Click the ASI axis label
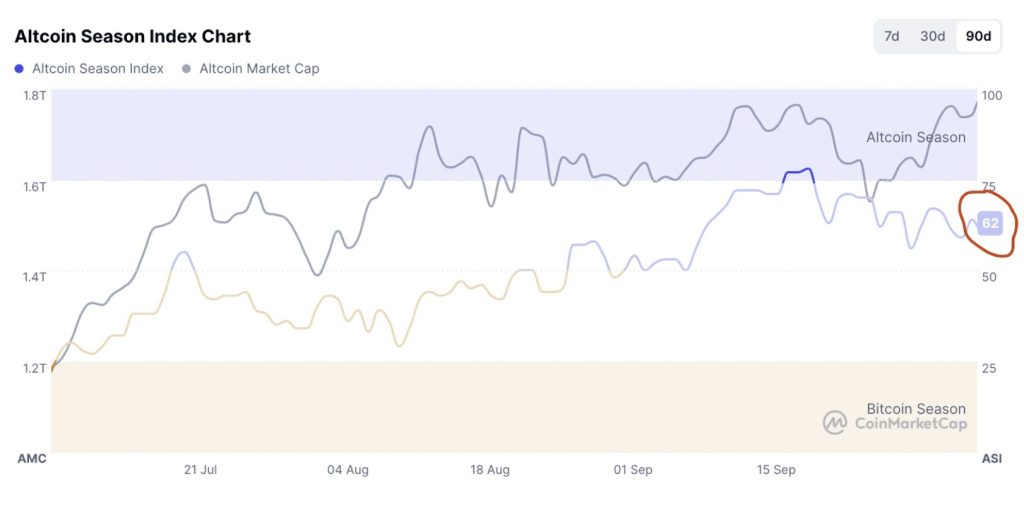 [x=991, y=459]
